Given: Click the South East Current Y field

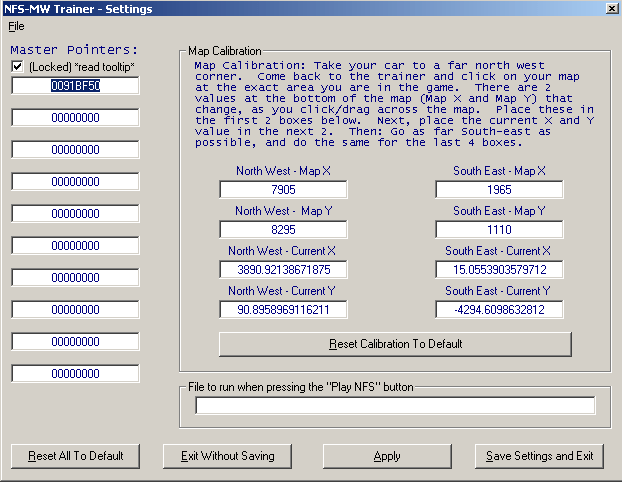Looking at the screenshot, I should 499,309.
